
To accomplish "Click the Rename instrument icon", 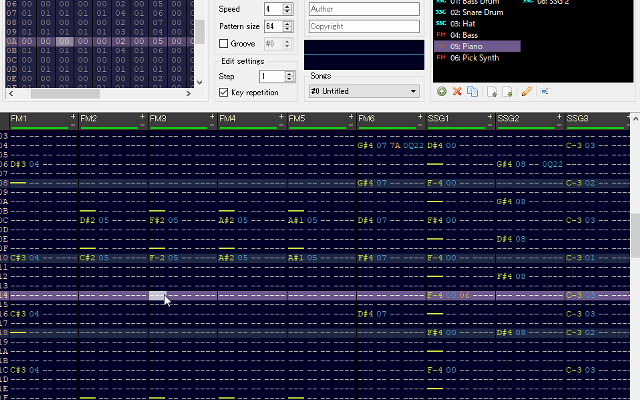I will (544, 91).
